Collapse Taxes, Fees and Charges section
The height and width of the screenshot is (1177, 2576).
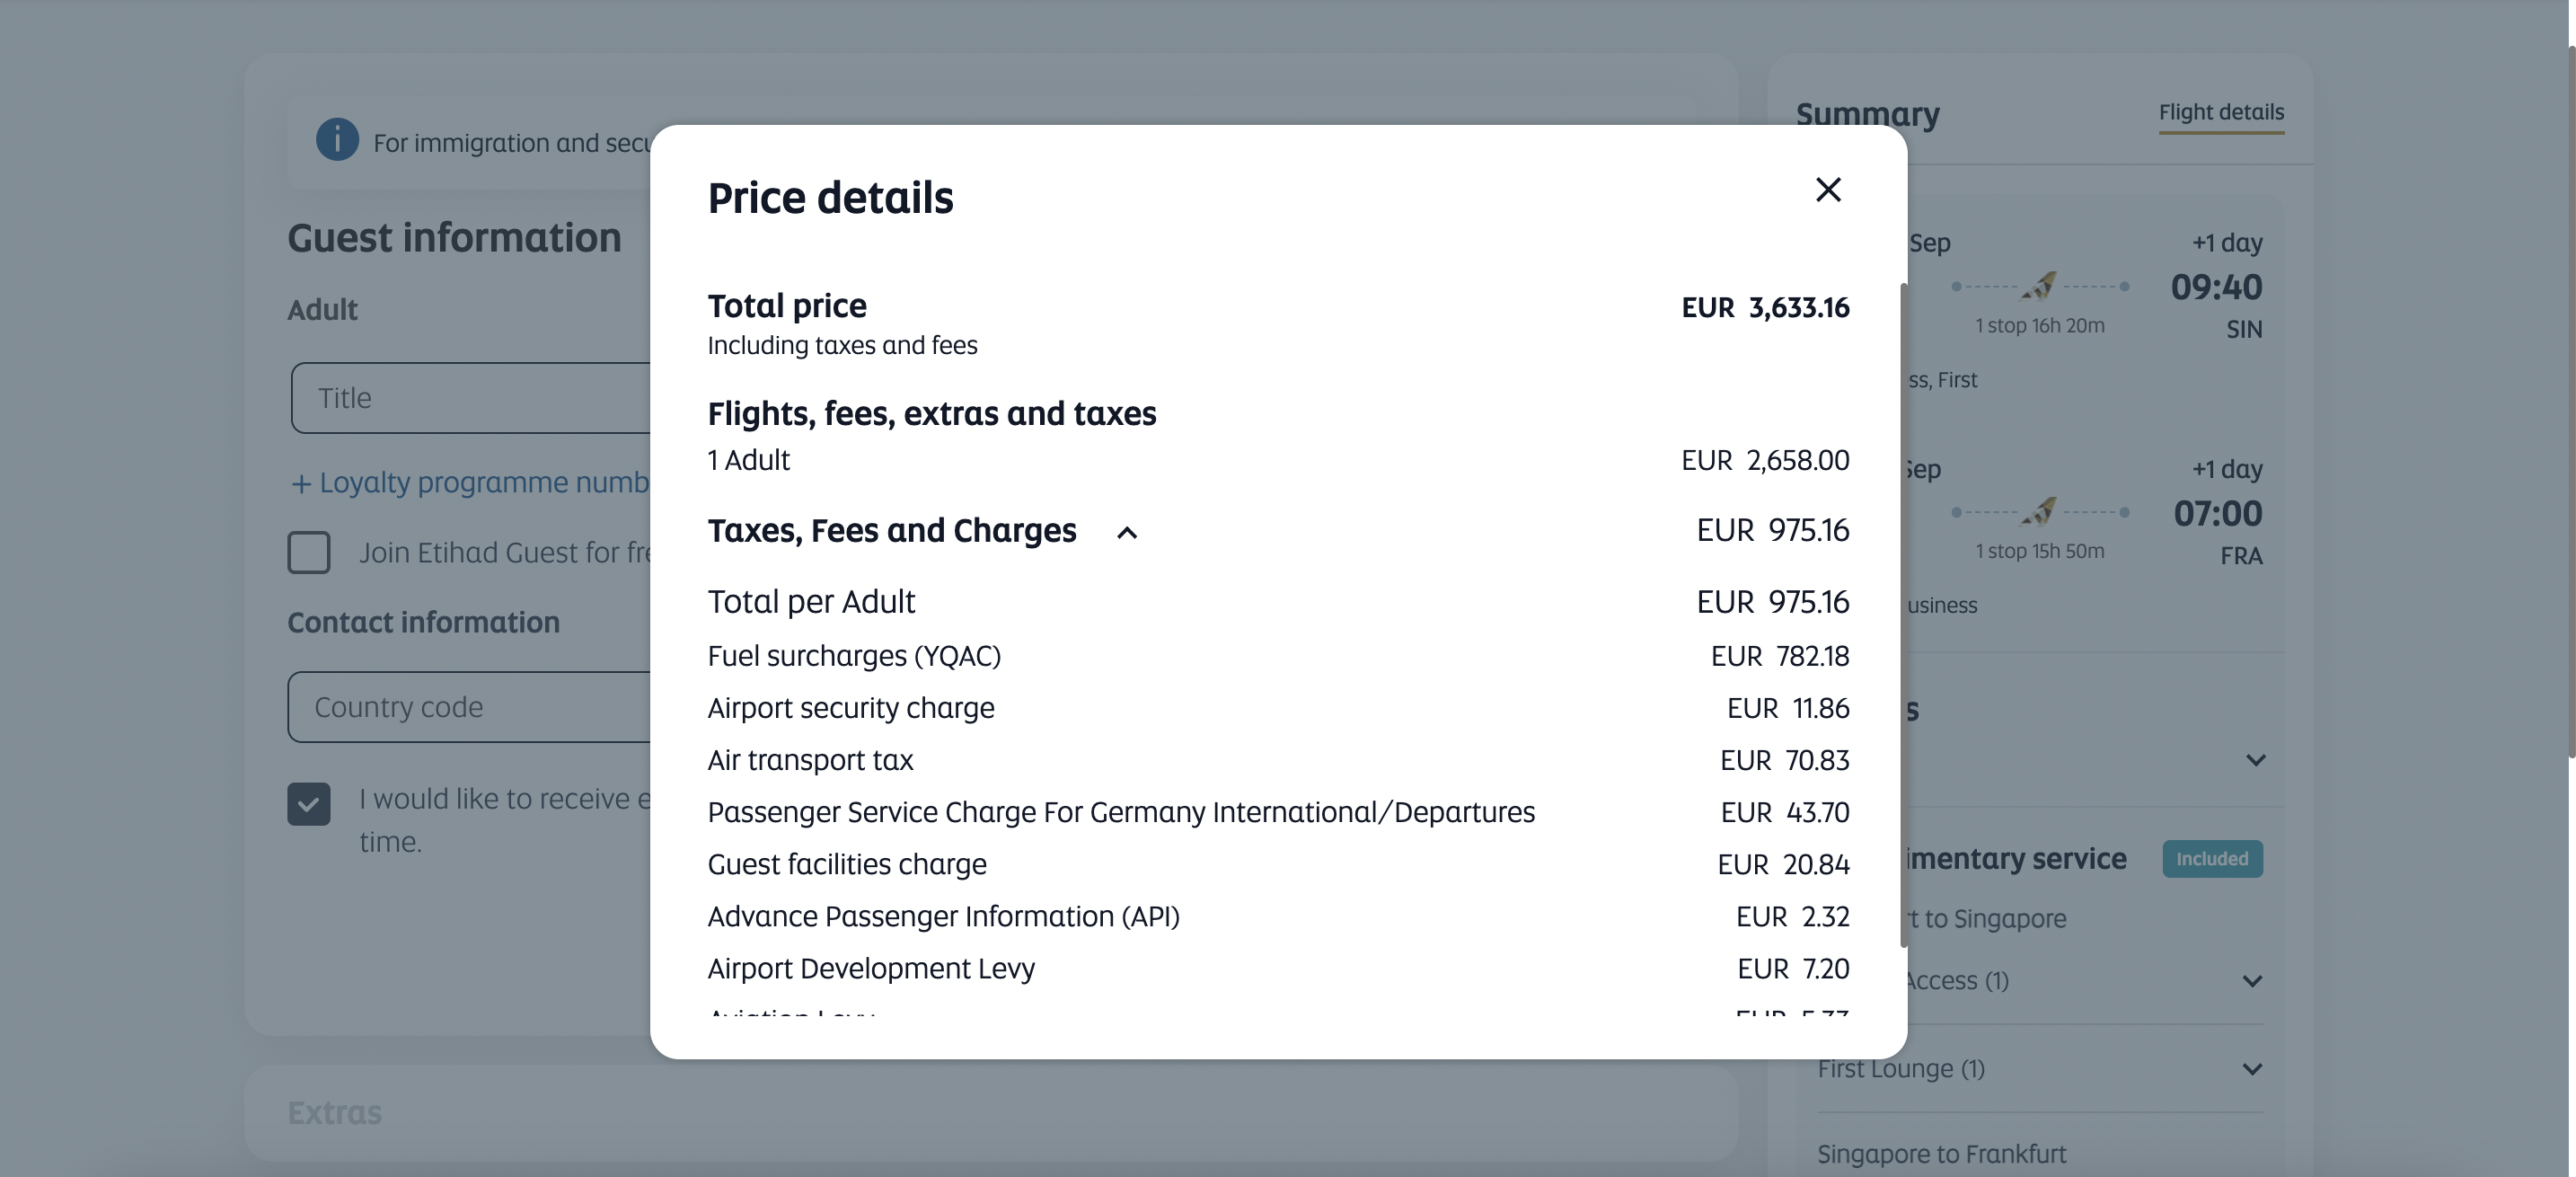point(1126,532)
